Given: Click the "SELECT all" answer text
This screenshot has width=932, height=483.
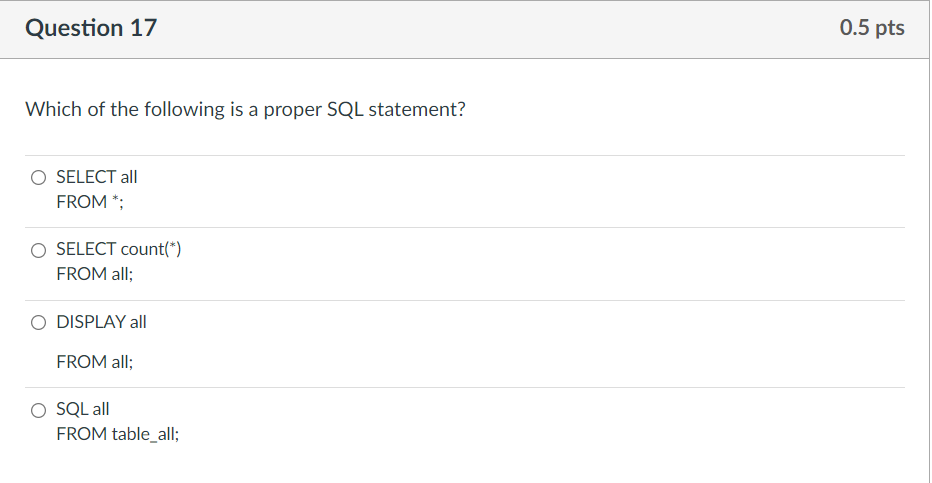Looking at the screenshot, I should (97, 177).
